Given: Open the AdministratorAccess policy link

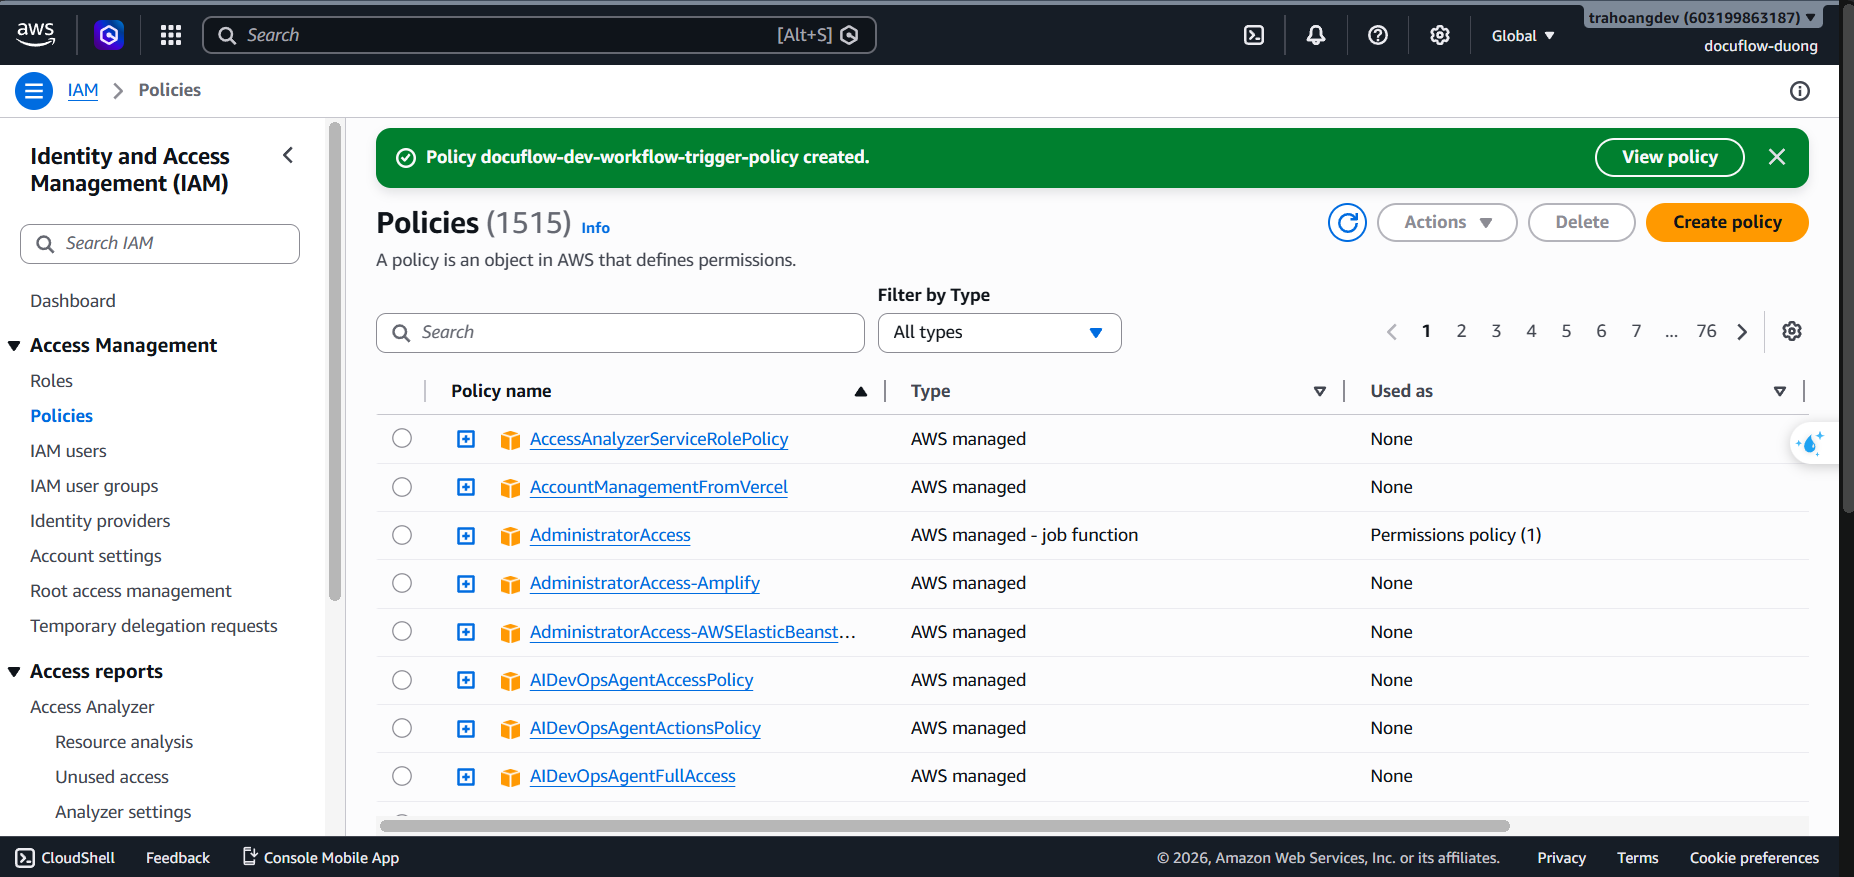Looking at the screenshot, I should click(x=610, y=535).
